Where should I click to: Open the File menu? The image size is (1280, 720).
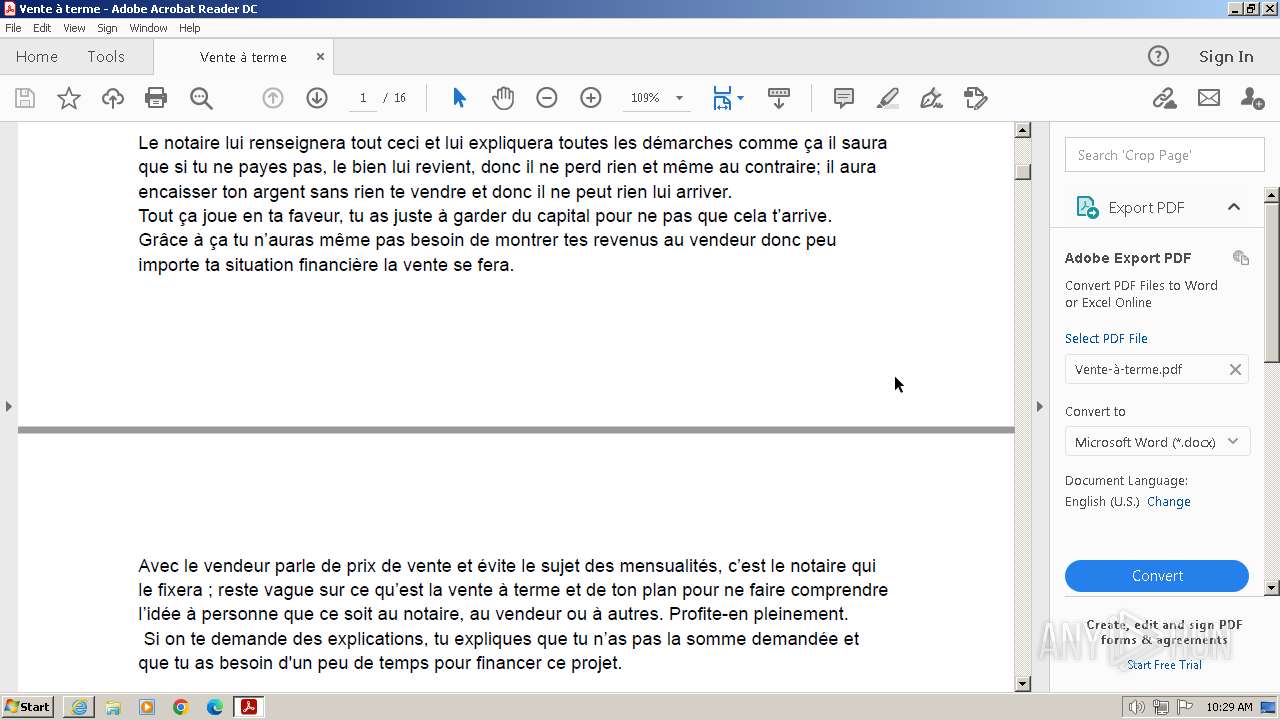13,28
